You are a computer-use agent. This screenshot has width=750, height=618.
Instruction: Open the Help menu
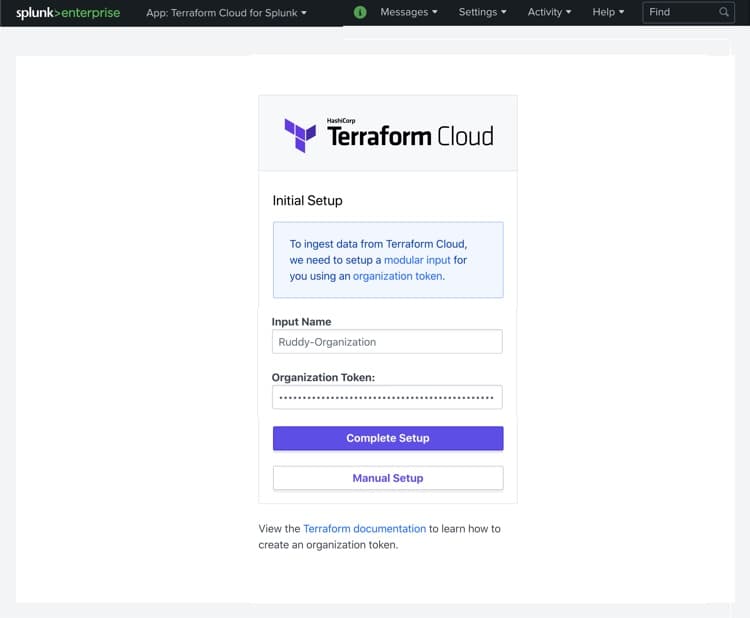tap(608, 12)
